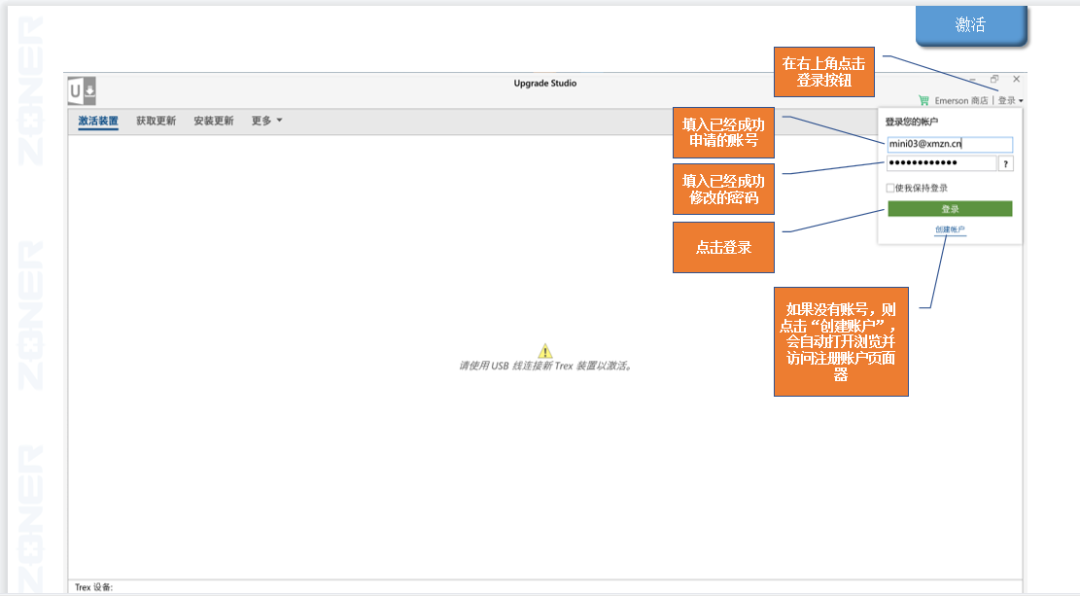
Task: Click the Trex 设备 status bar label
Action: (94, 587)
